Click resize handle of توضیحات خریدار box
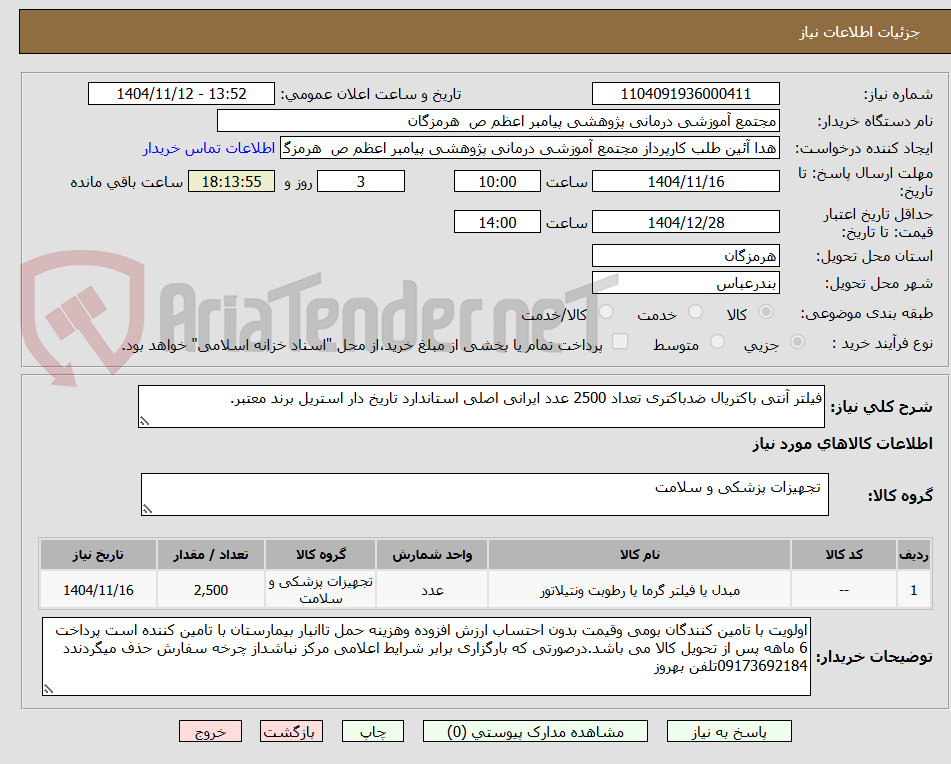The image size is (951, 764). coord(48,689)
